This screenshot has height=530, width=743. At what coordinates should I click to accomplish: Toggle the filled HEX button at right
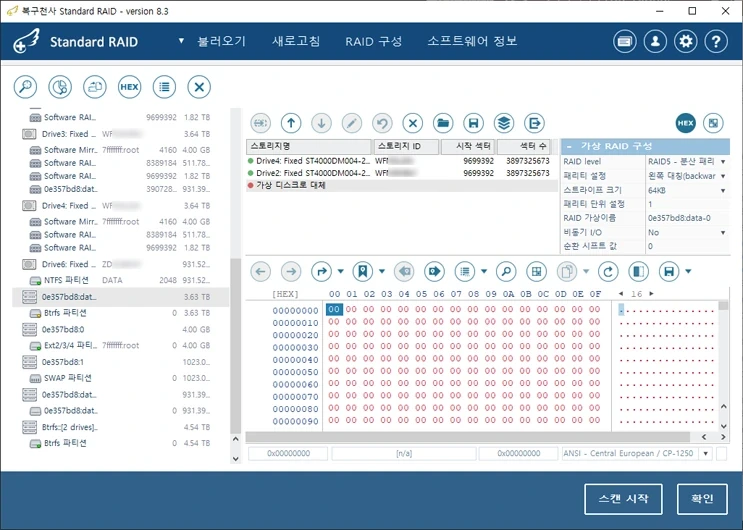tap(686, 123)
